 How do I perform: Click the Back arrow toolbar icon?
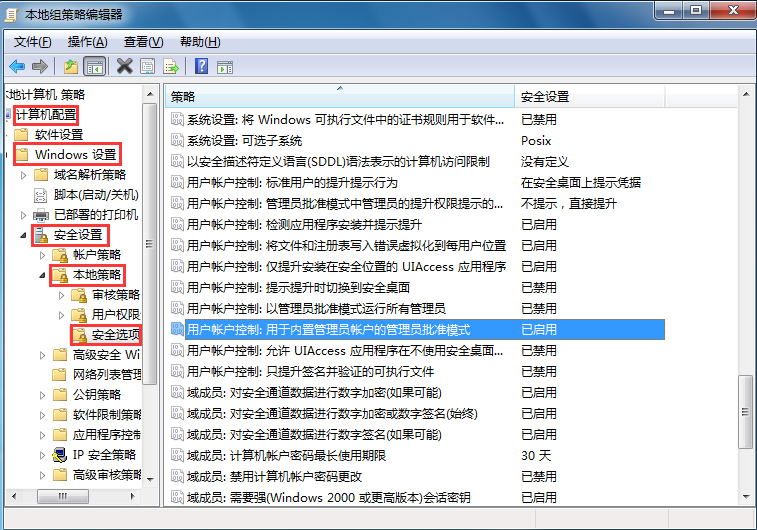point(17,66)
